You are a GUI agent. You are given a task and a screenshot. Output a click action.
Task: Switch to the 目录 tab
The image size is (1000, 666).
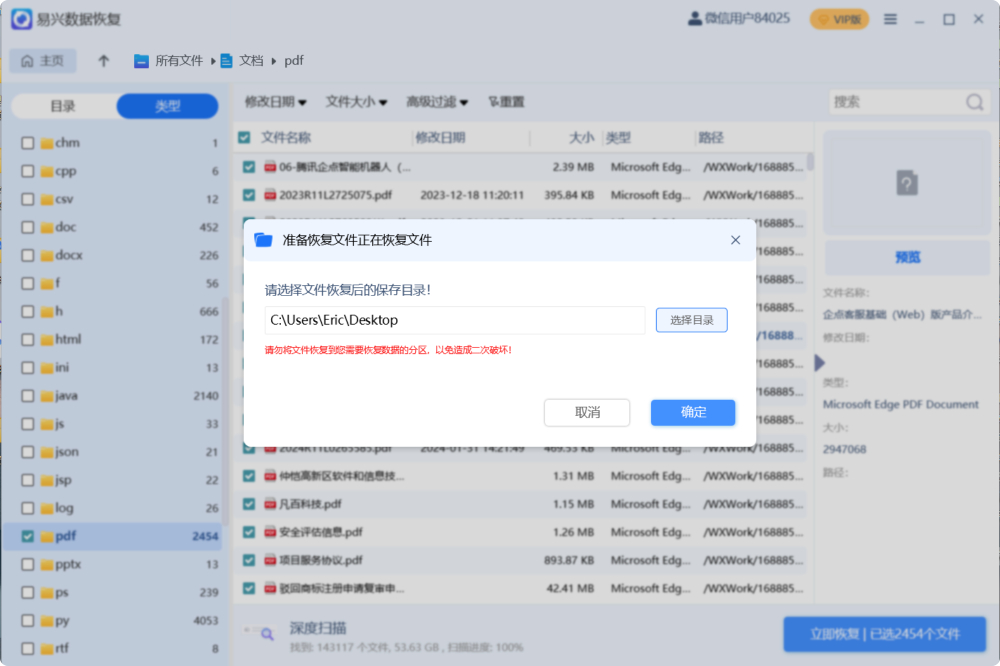[63, 105]
